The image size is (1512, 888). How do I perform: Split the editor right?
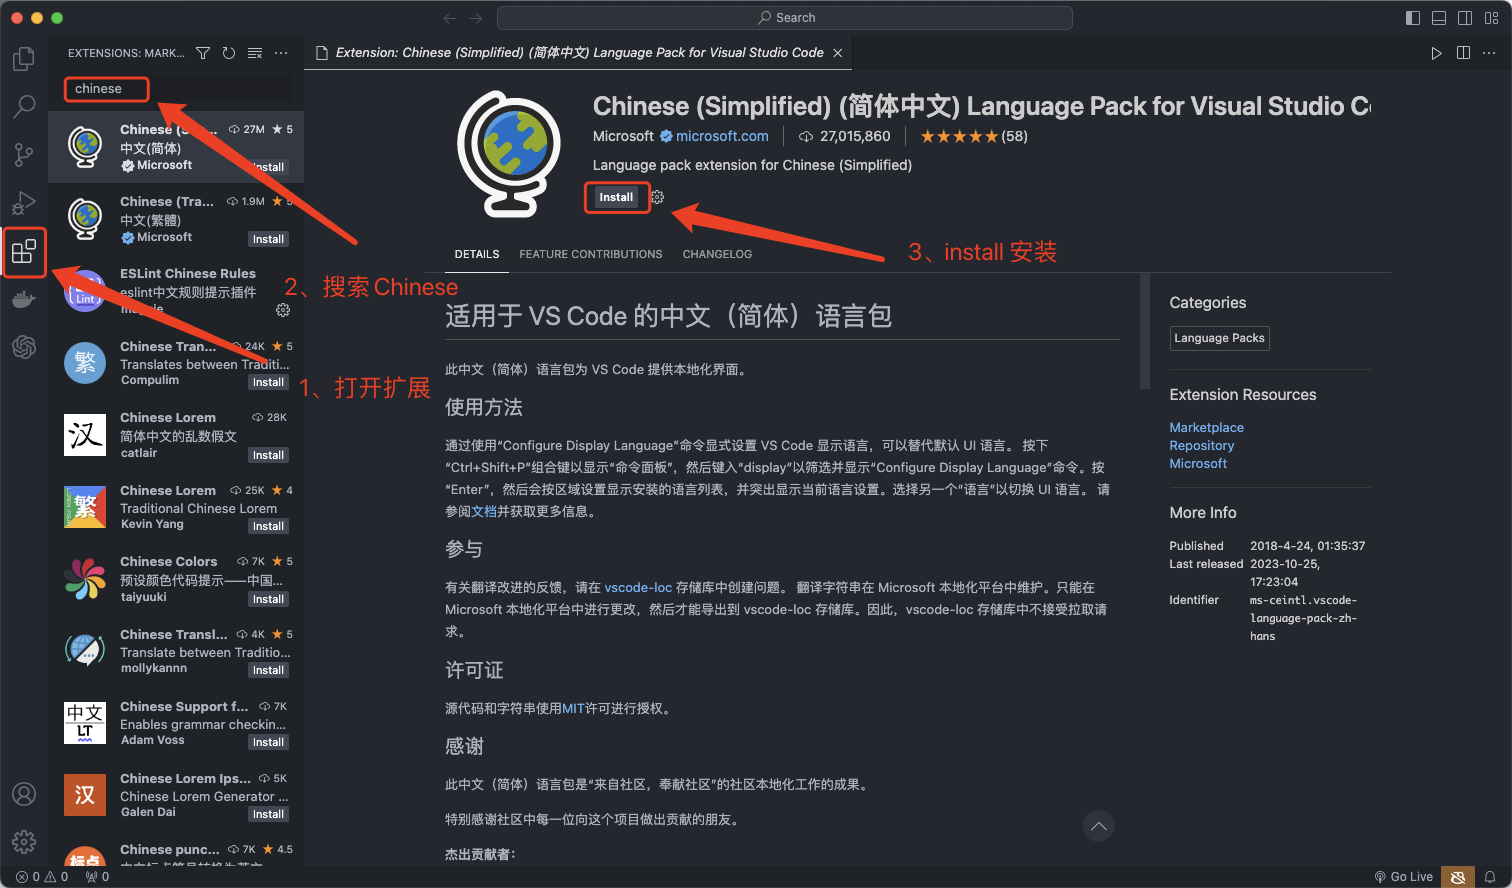[x=1463, y=53]
